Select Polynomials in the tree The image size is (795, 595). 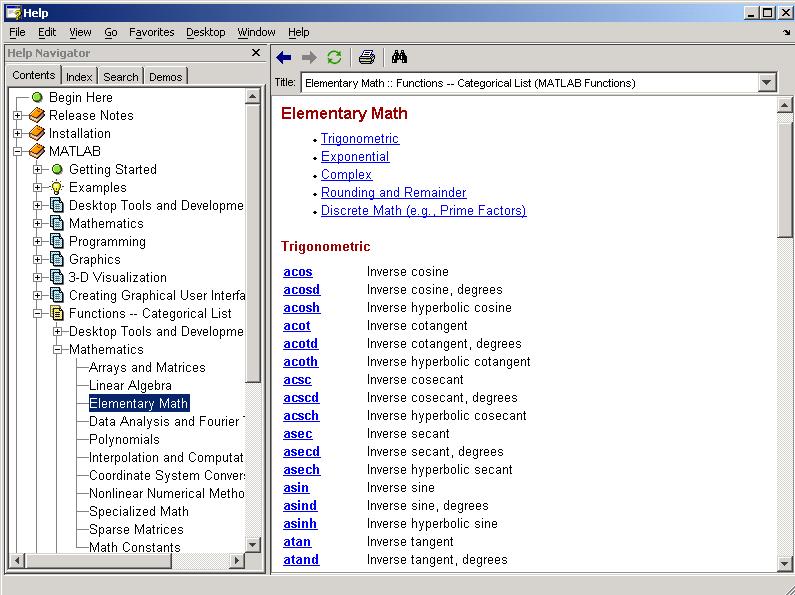[124, 439]
